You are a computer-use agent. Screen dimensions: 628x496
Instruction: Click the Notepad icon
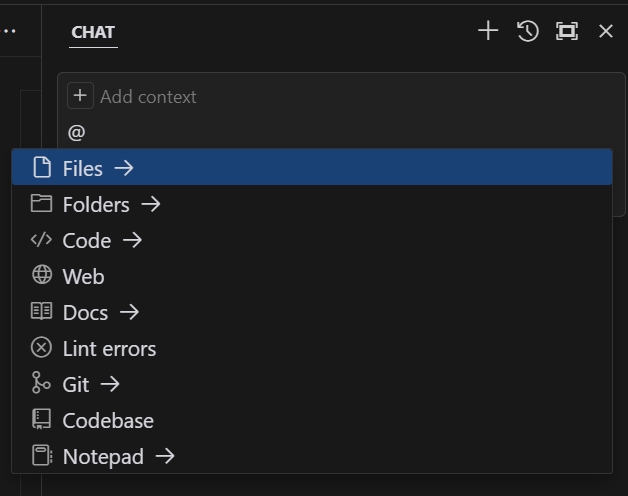(42, 455)
